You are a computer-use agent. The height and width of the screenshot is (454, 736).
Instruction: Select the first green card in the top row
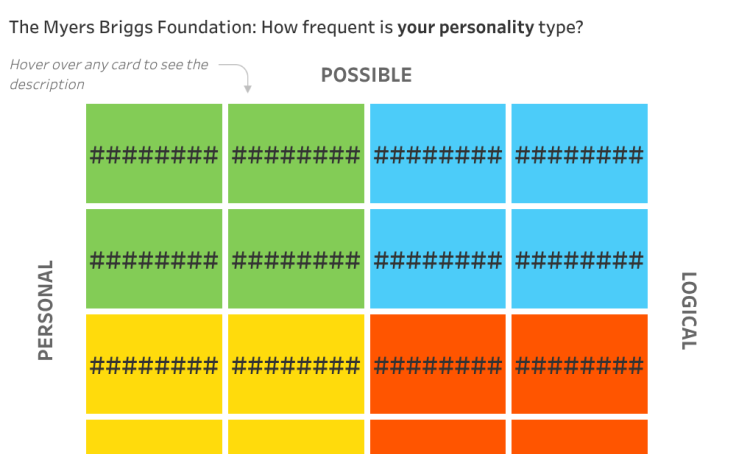click(x=154, y=154)
